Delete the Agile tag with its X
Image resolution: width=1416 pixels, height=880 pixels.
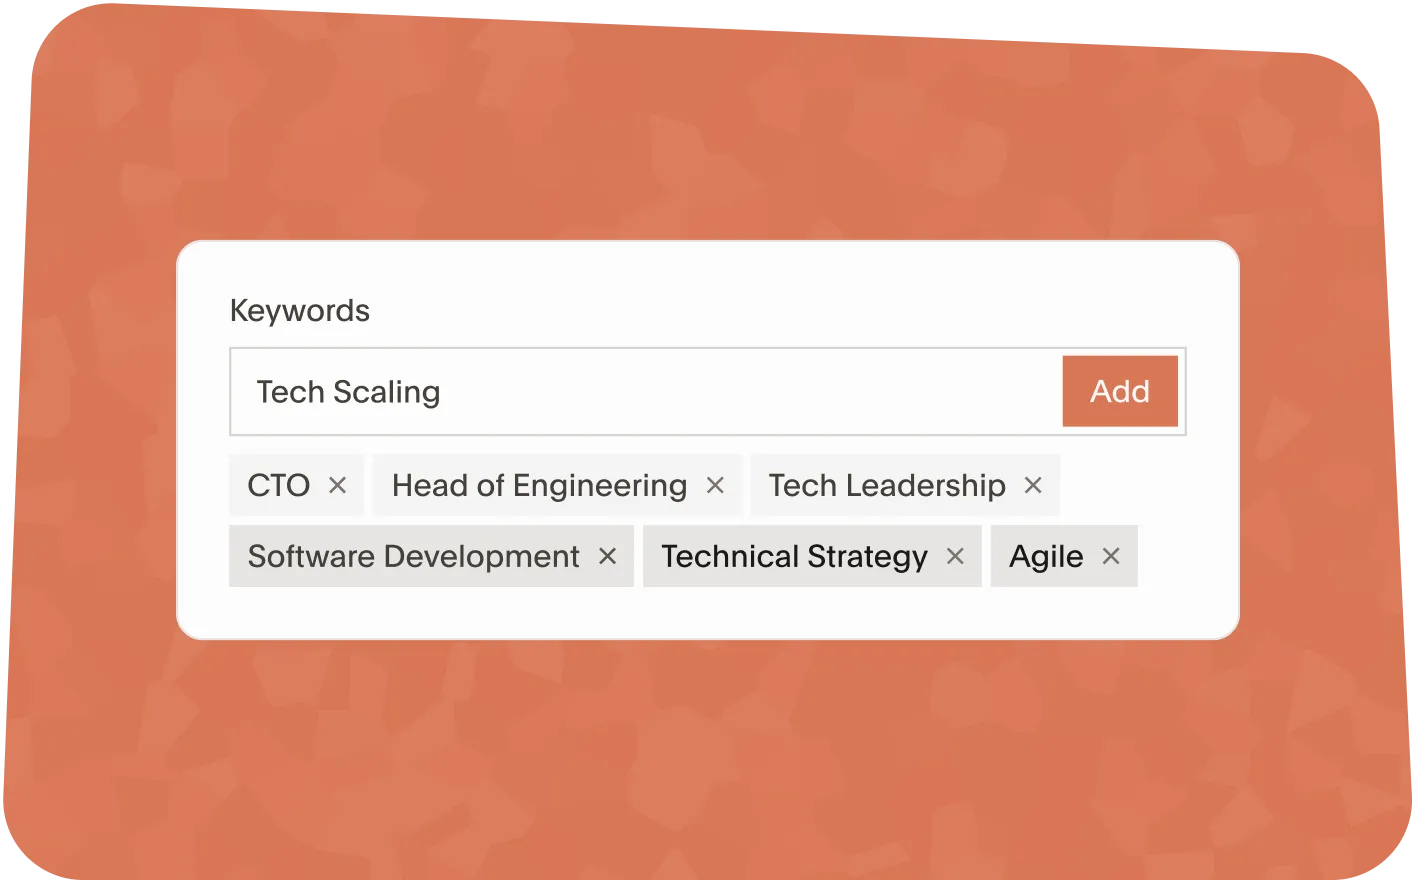click(x=1110, y=556)
